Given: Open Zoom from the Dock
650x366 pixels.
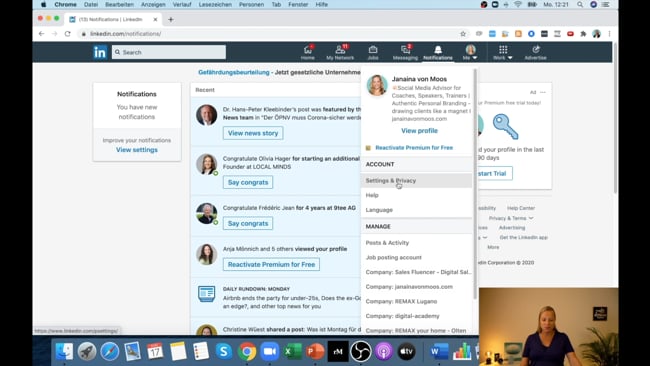Looking at the screenshot, I should click(x=269, y=351).
